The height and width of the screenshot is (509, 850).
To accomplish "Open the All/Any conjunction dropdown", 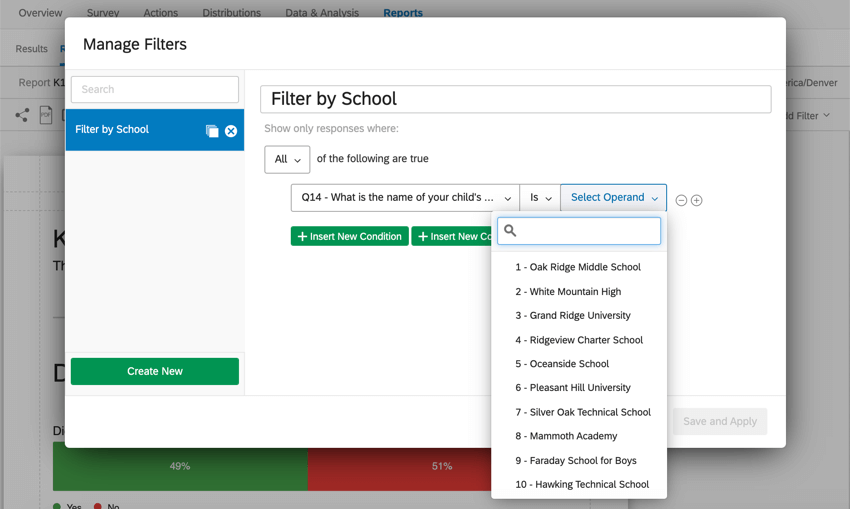I will (287, 159).
